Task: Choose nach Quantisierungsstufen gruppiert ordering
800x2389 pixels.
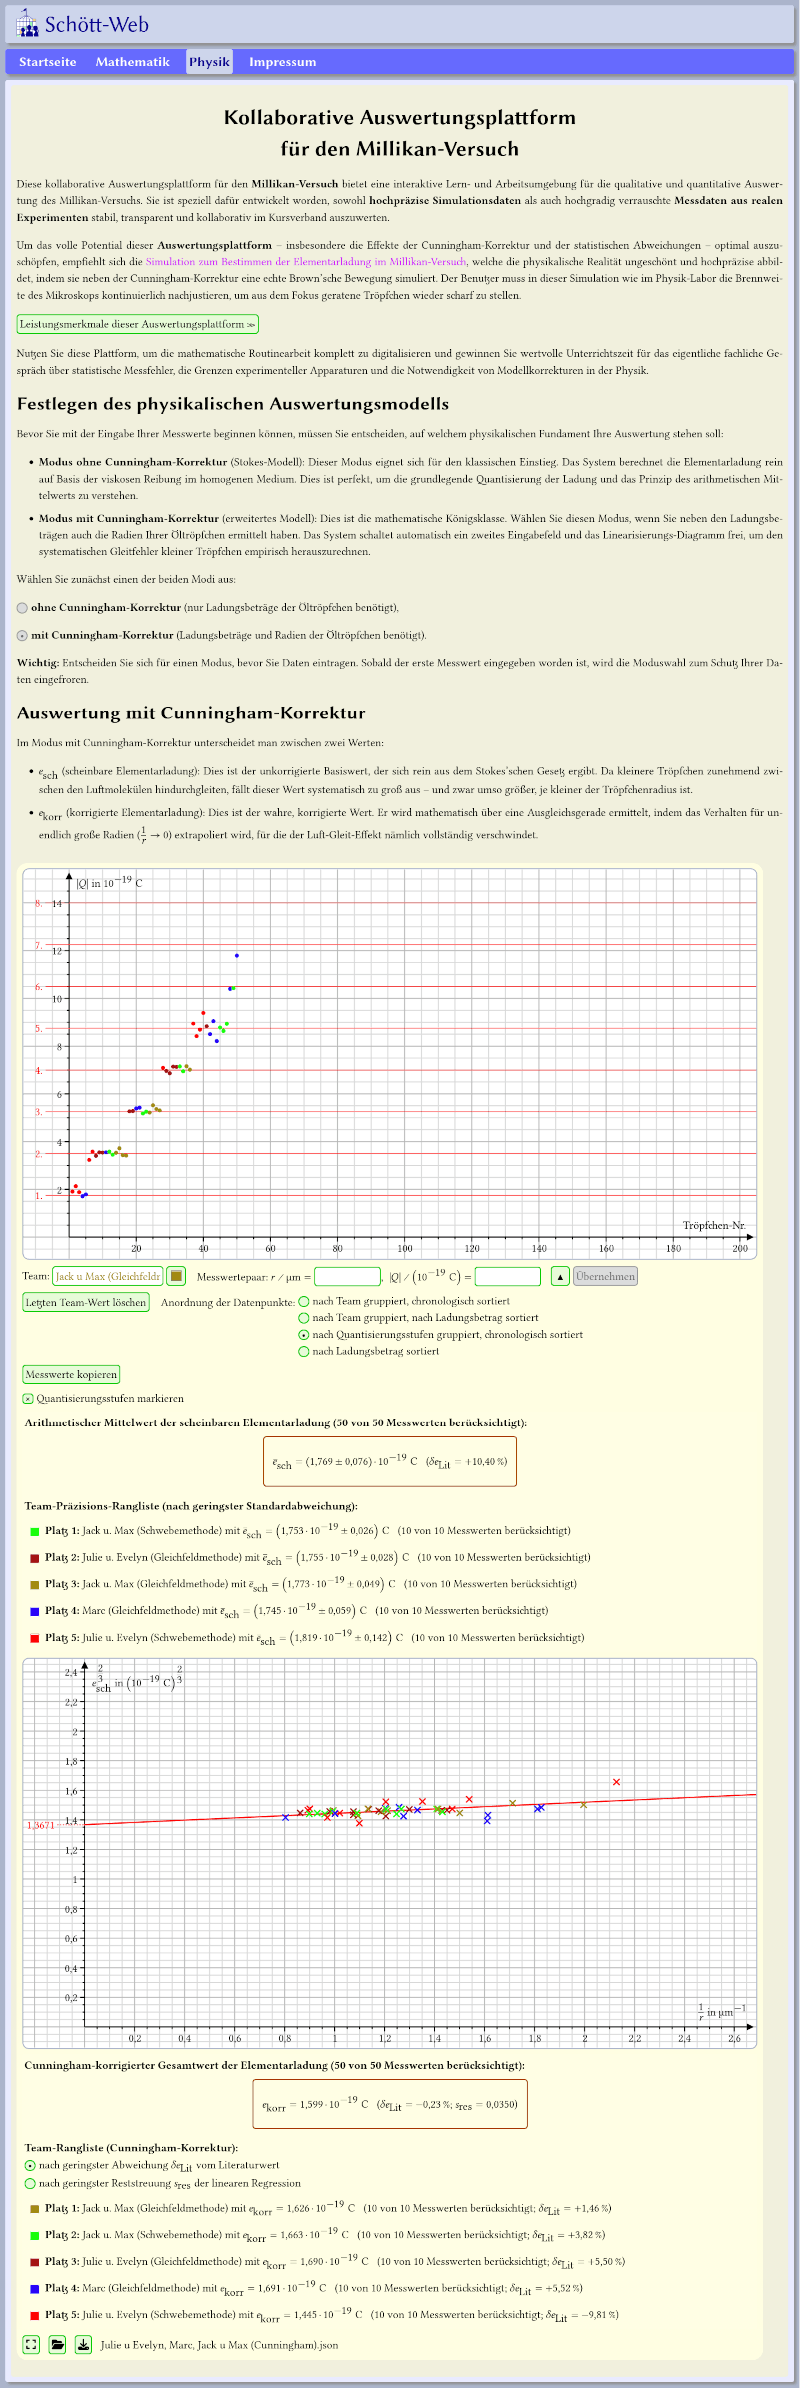Action: click(304, 1335)
